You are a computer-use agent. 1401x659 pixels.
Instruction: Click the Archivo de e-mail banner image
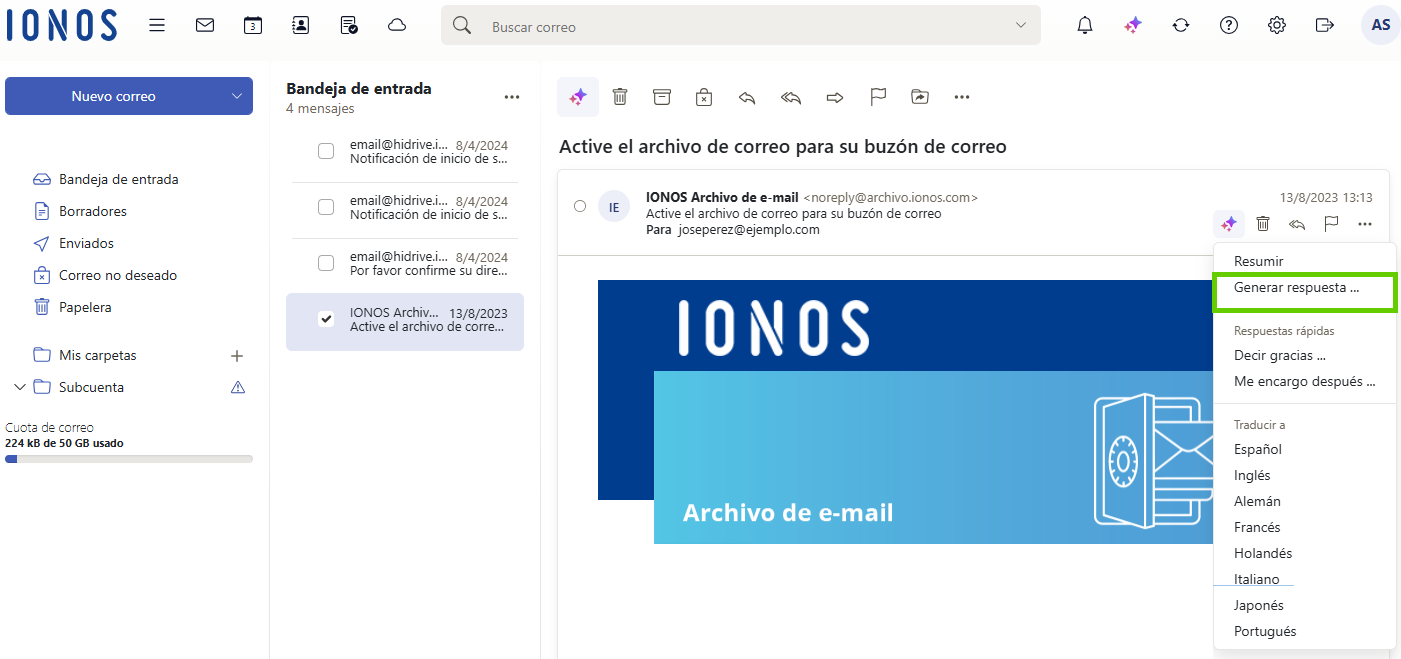(x=905, y=411)
